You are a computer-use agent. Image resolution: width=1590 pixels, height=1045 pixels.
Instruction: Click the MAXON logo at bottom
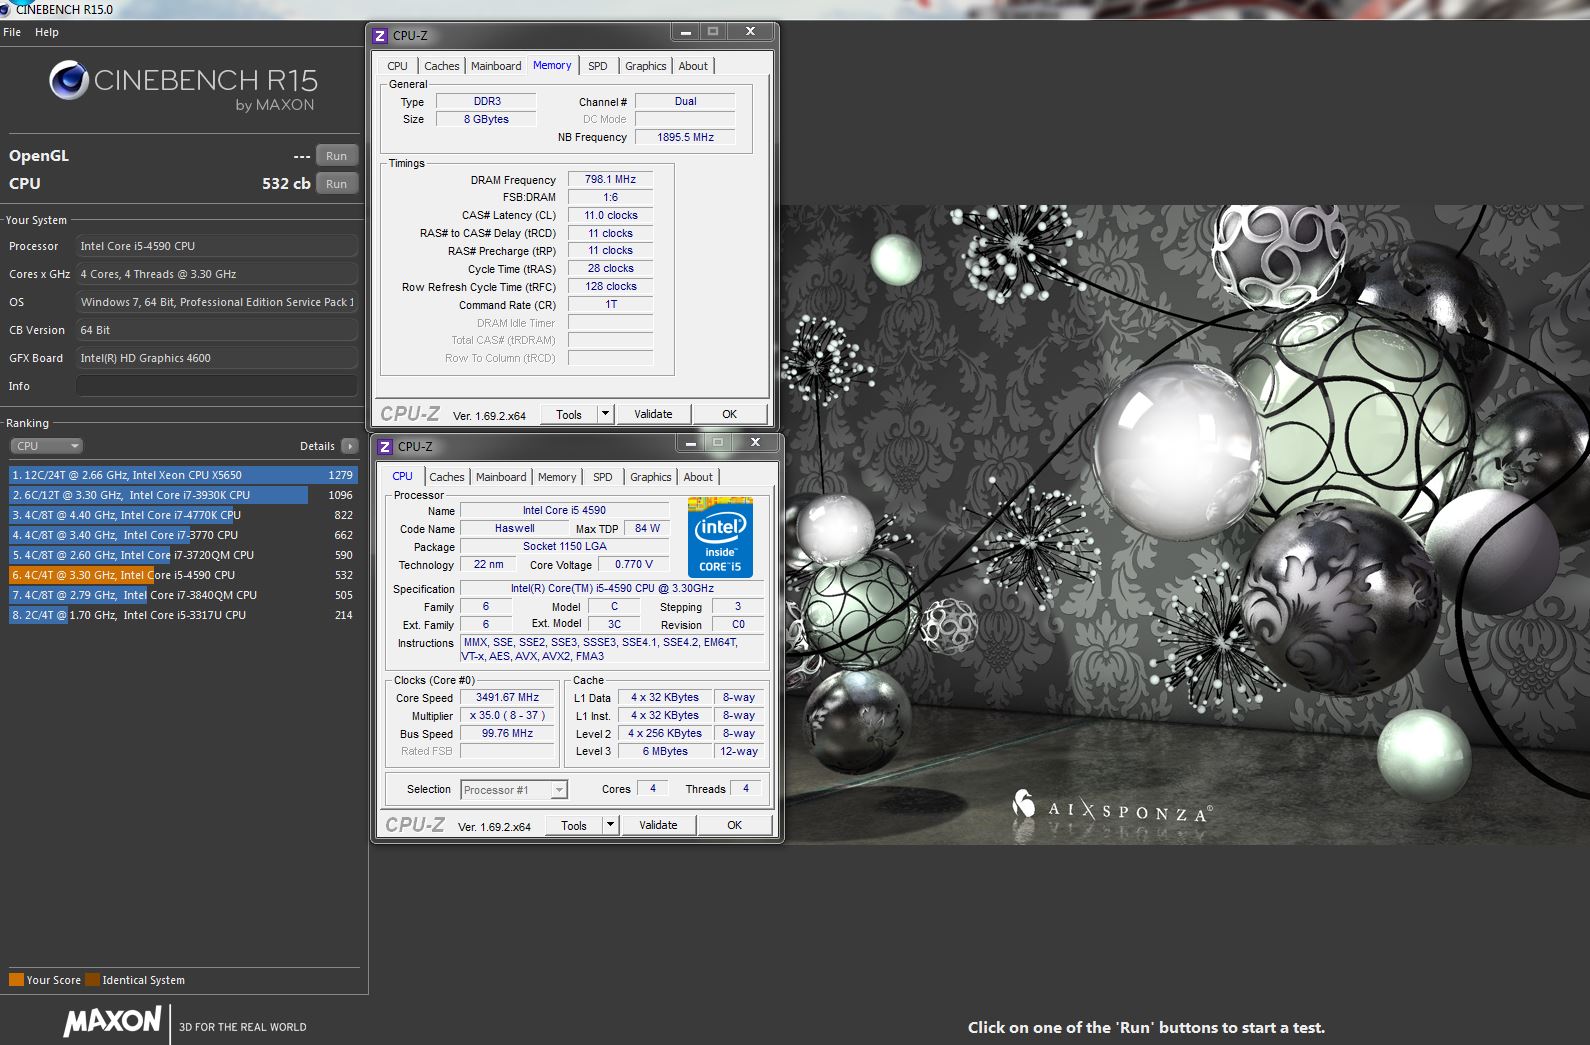coord(112,1021)
